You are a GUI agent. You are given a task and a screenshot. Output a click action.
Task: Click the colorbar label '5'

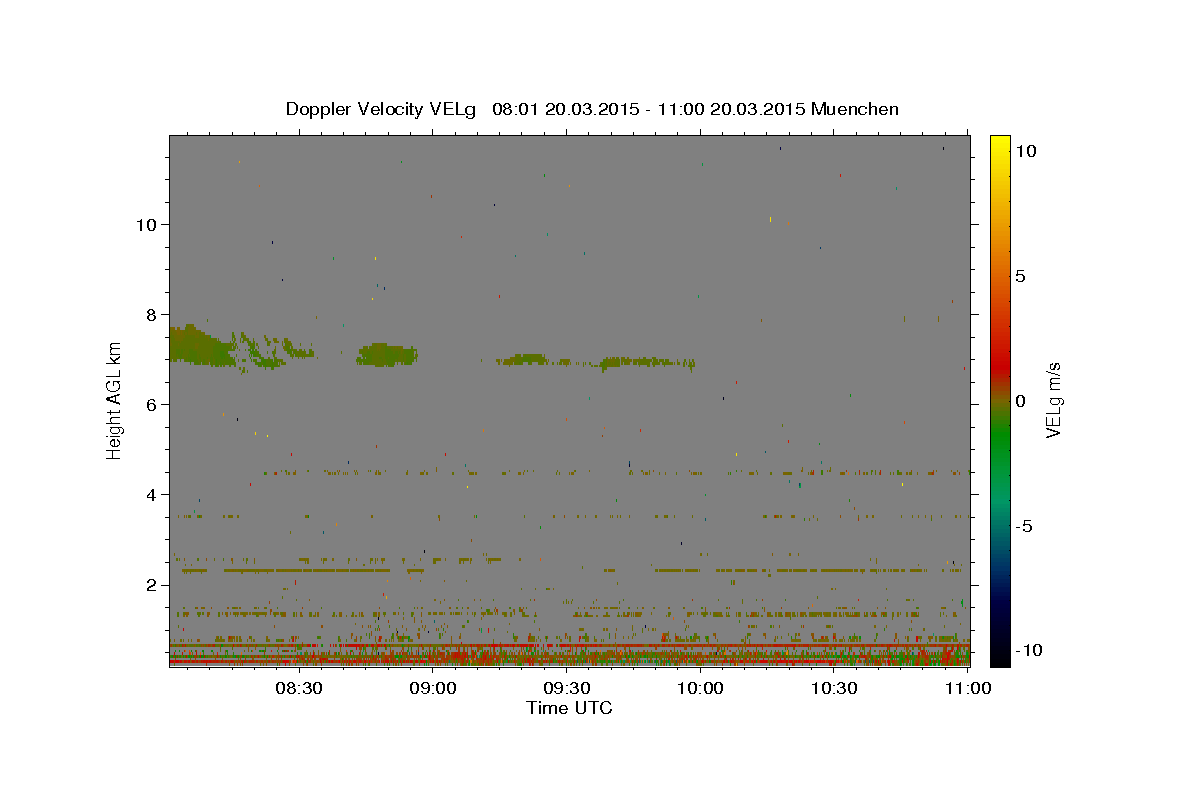1020,276
